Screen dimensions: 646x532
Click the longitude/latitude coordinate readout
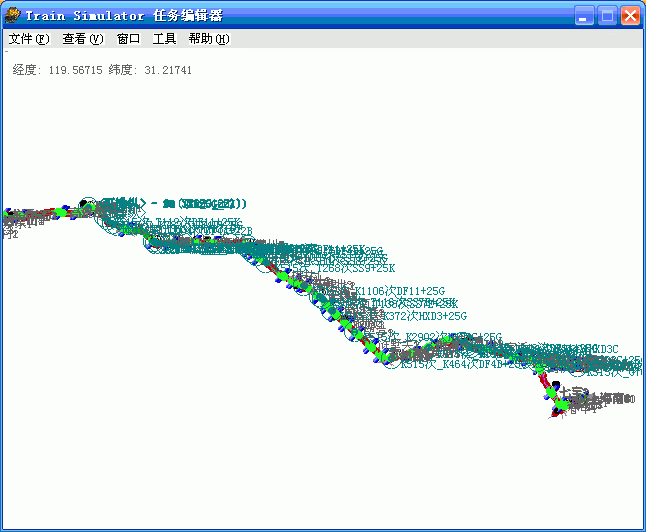point(102,71)
